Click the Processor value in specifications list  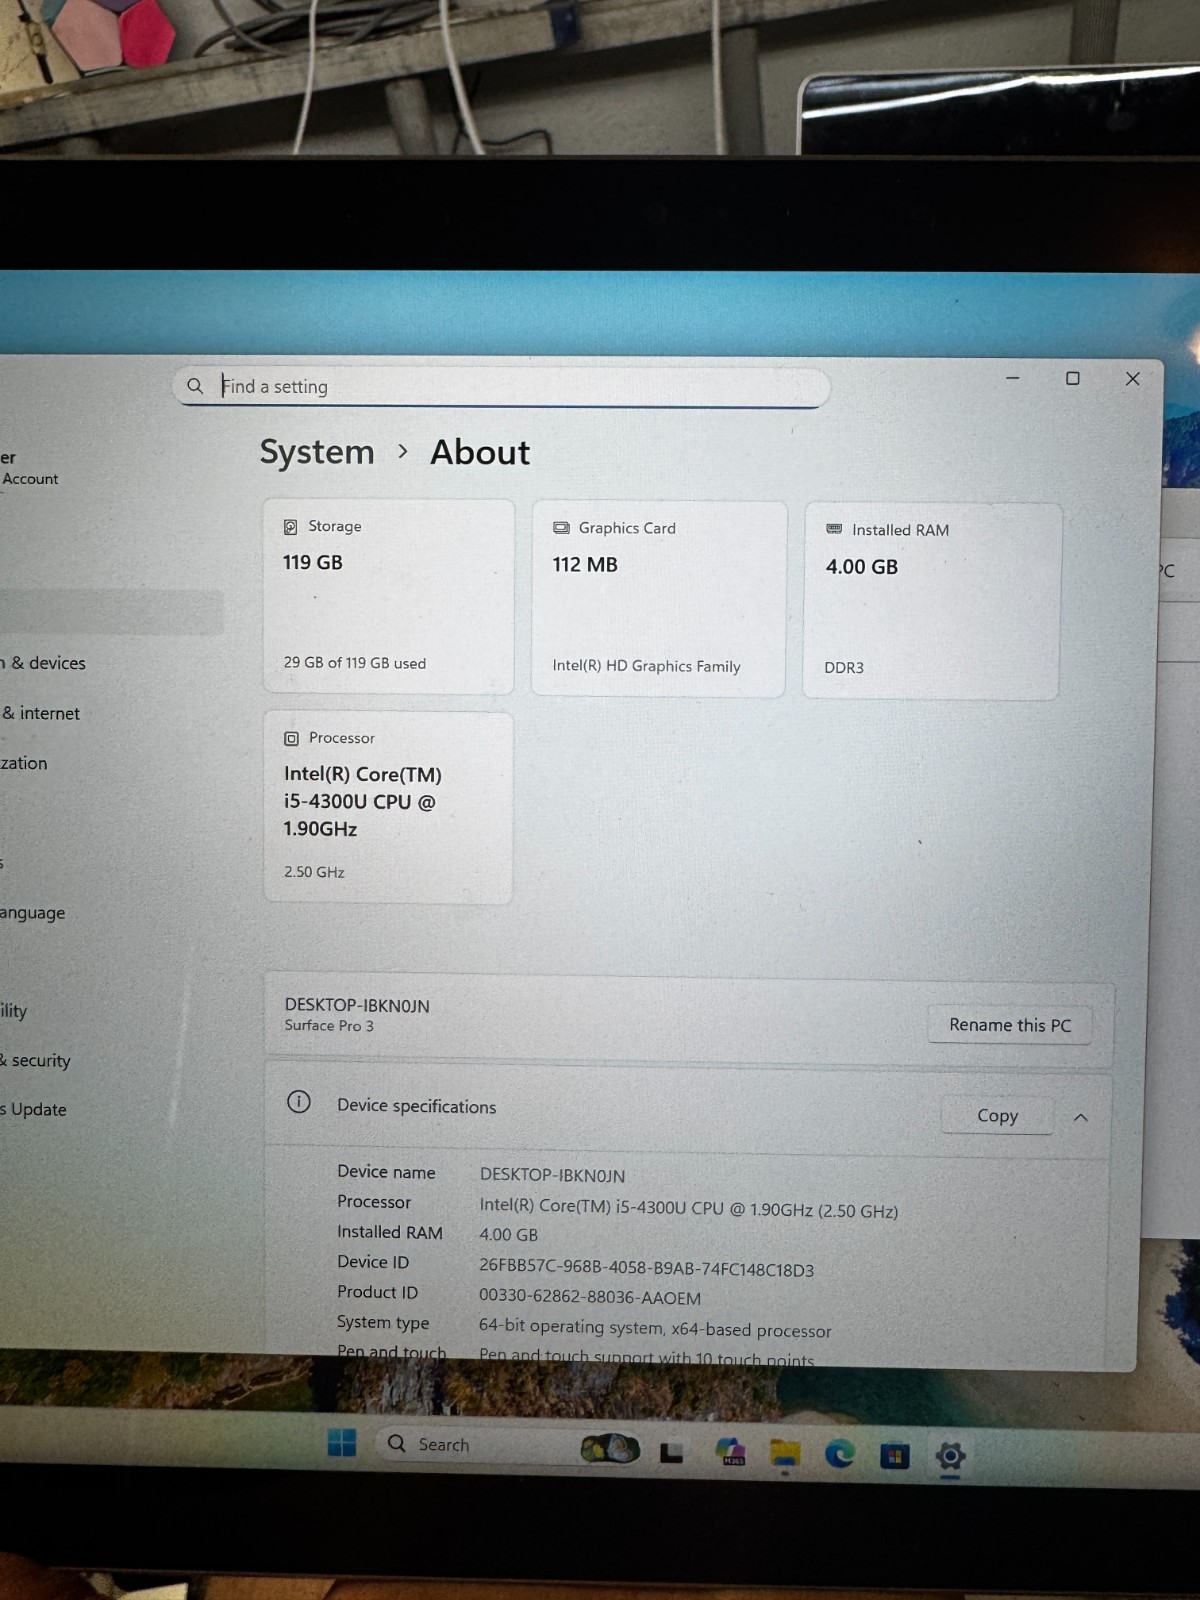pos(689,1209)
